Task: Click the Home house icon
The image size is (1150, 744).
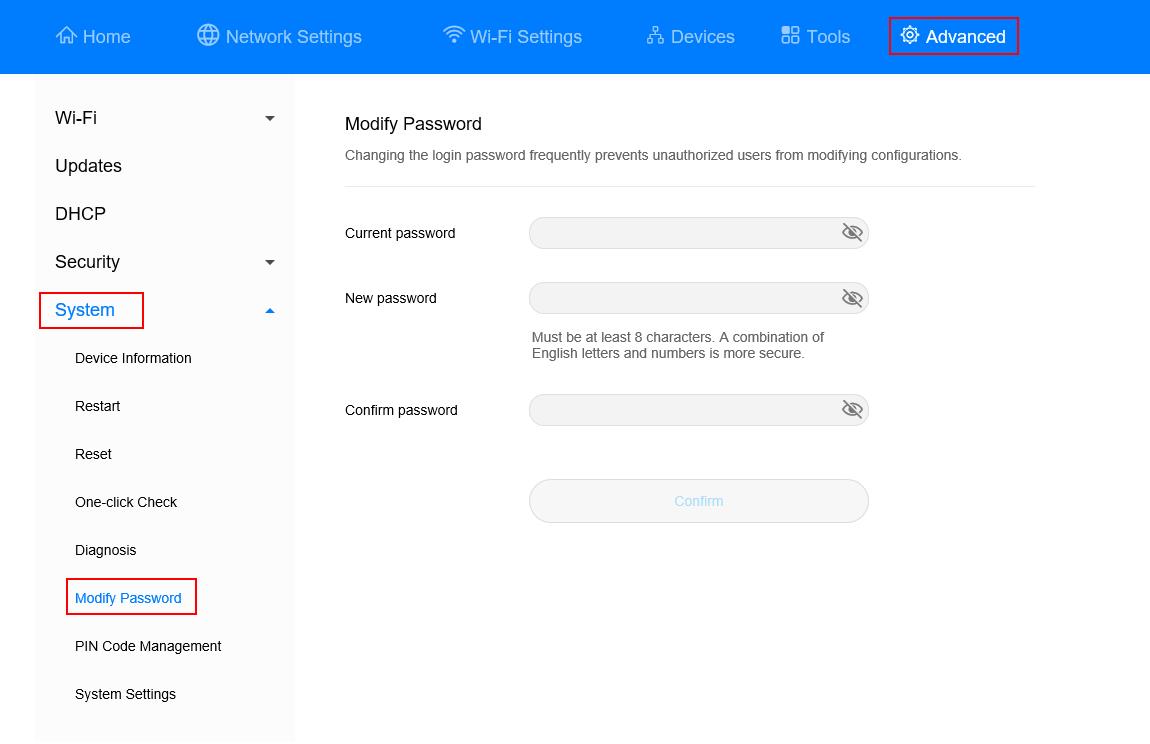Action: (66, 36)
